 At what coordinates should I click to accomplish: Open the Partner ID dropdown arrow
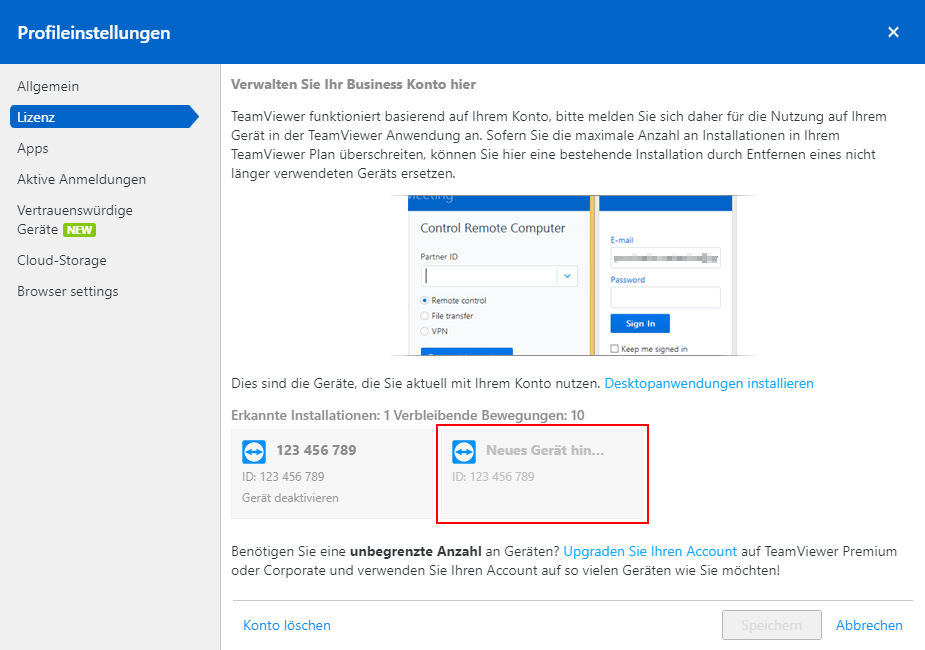pos(567,276)
